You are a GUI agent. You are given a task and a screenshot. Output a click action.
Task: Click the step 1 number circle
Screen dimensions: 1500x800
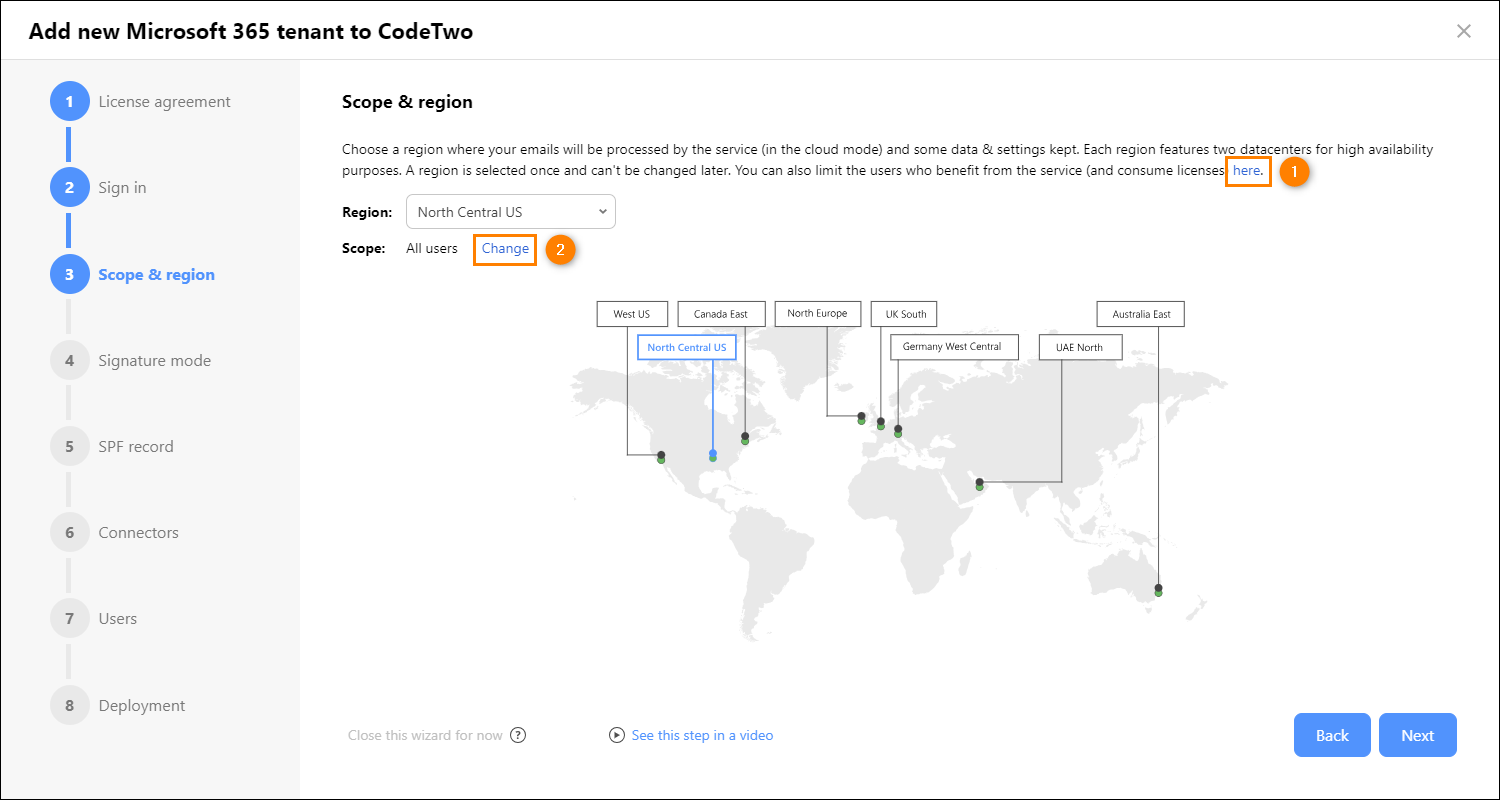70,102
